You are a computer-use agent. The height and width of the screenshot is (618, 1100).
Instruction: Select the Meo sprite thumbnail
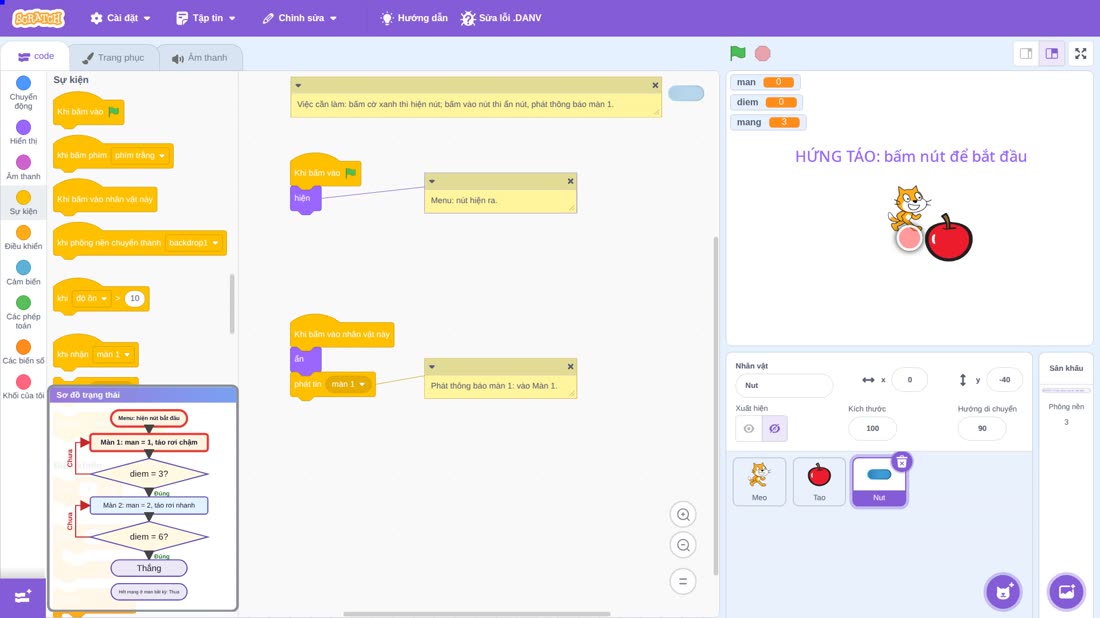(x=759, y=481)
